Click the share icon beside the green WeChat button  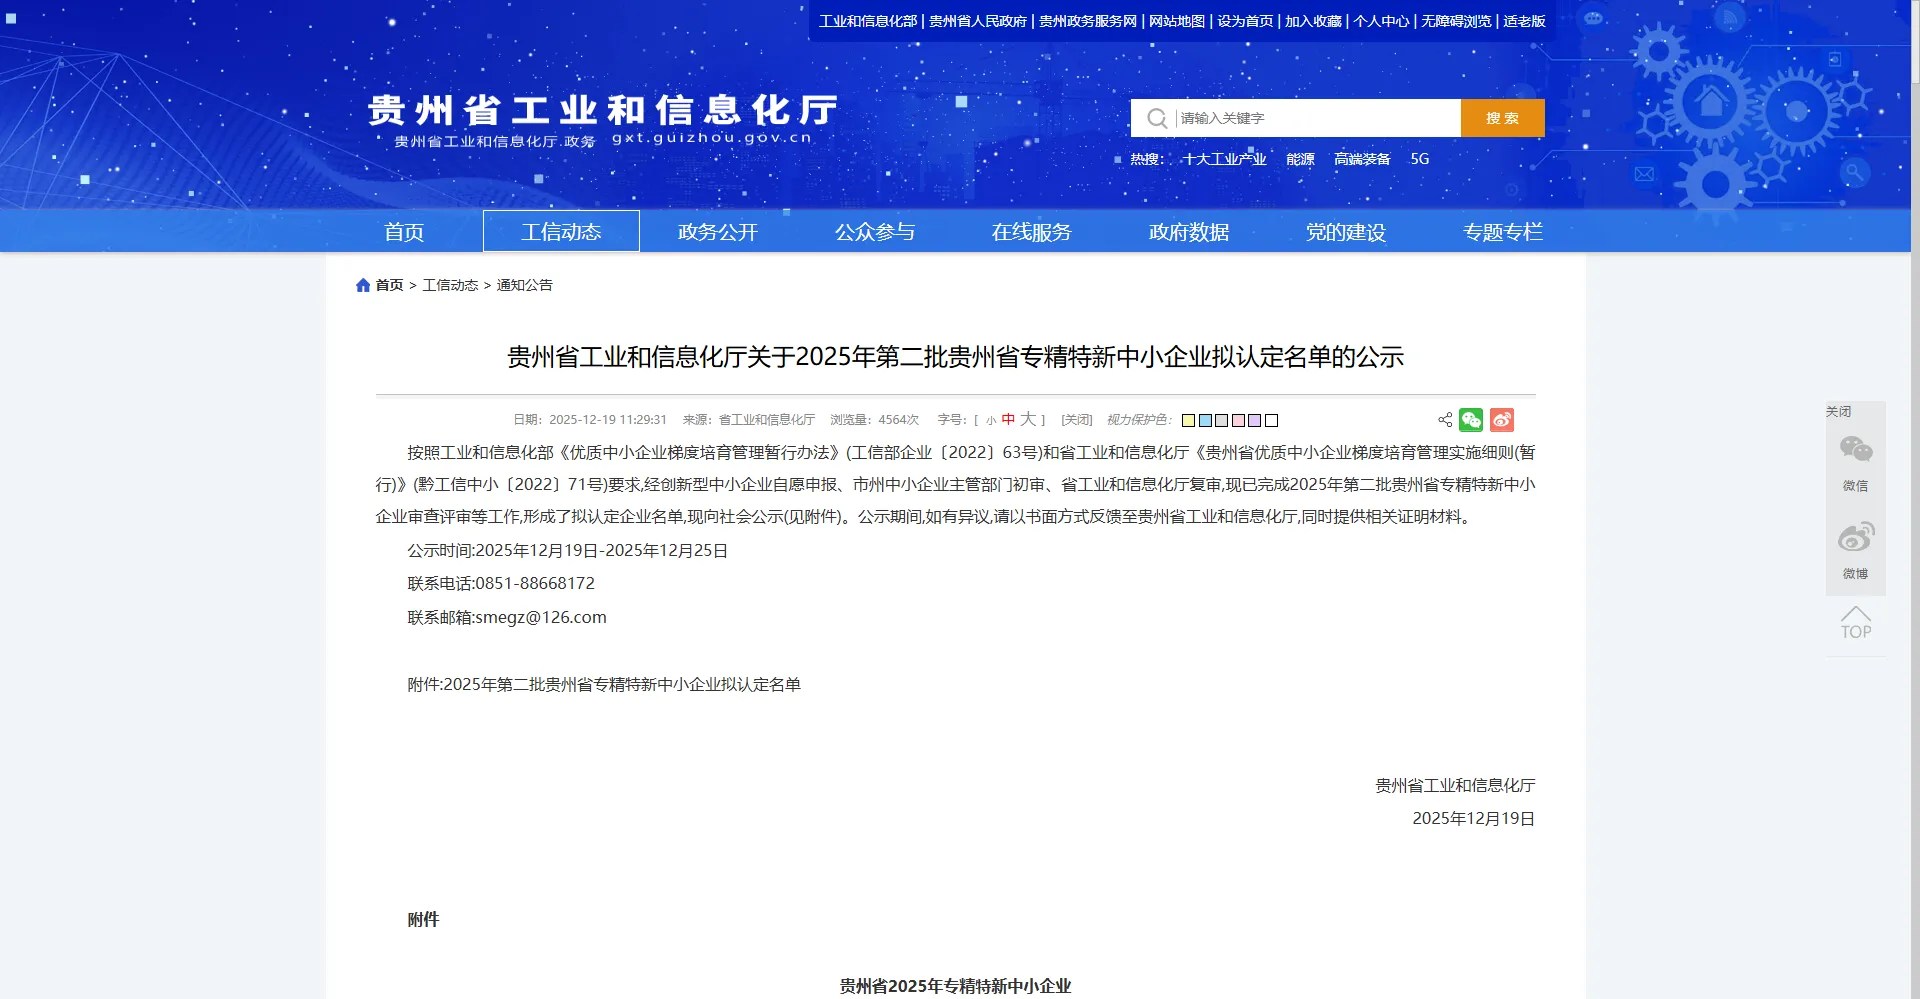[1445, 420]
